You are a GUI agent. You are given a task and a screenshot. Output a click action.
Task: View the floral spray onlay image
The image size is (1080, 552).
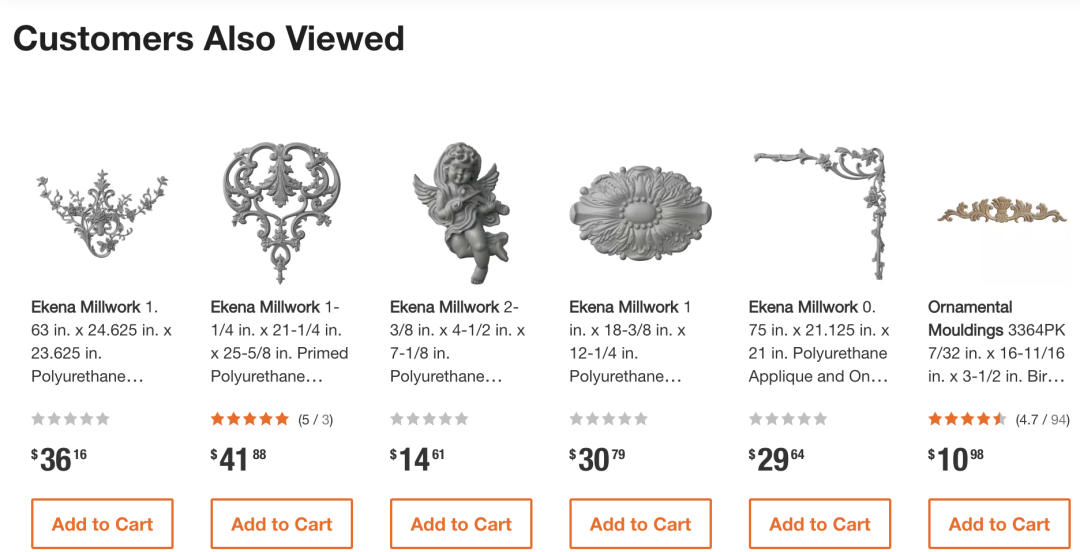tap(102, 212)
